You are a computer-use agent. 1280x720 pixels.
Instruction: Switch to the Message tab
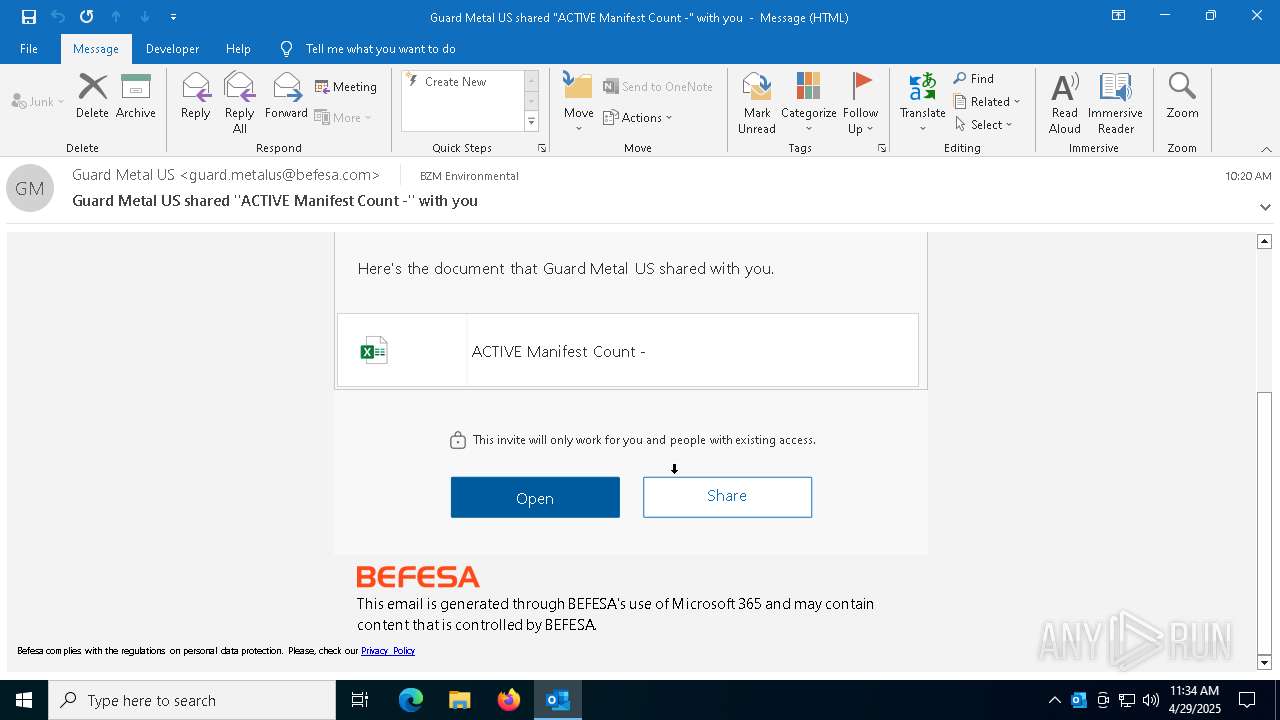(x=96, y=49)
